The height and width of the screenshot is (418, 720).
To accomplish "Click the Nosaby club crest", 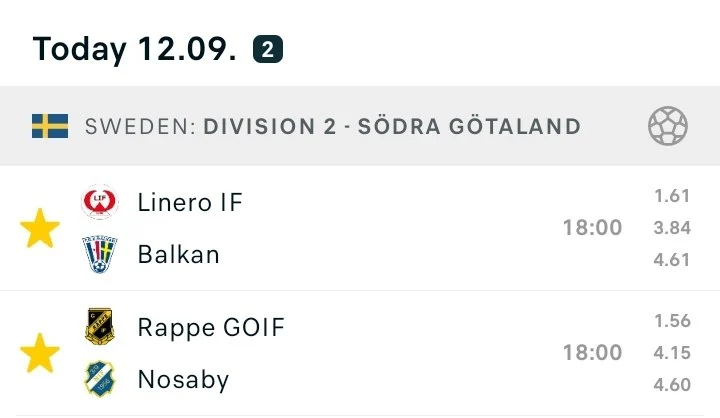I will (99, 379).
